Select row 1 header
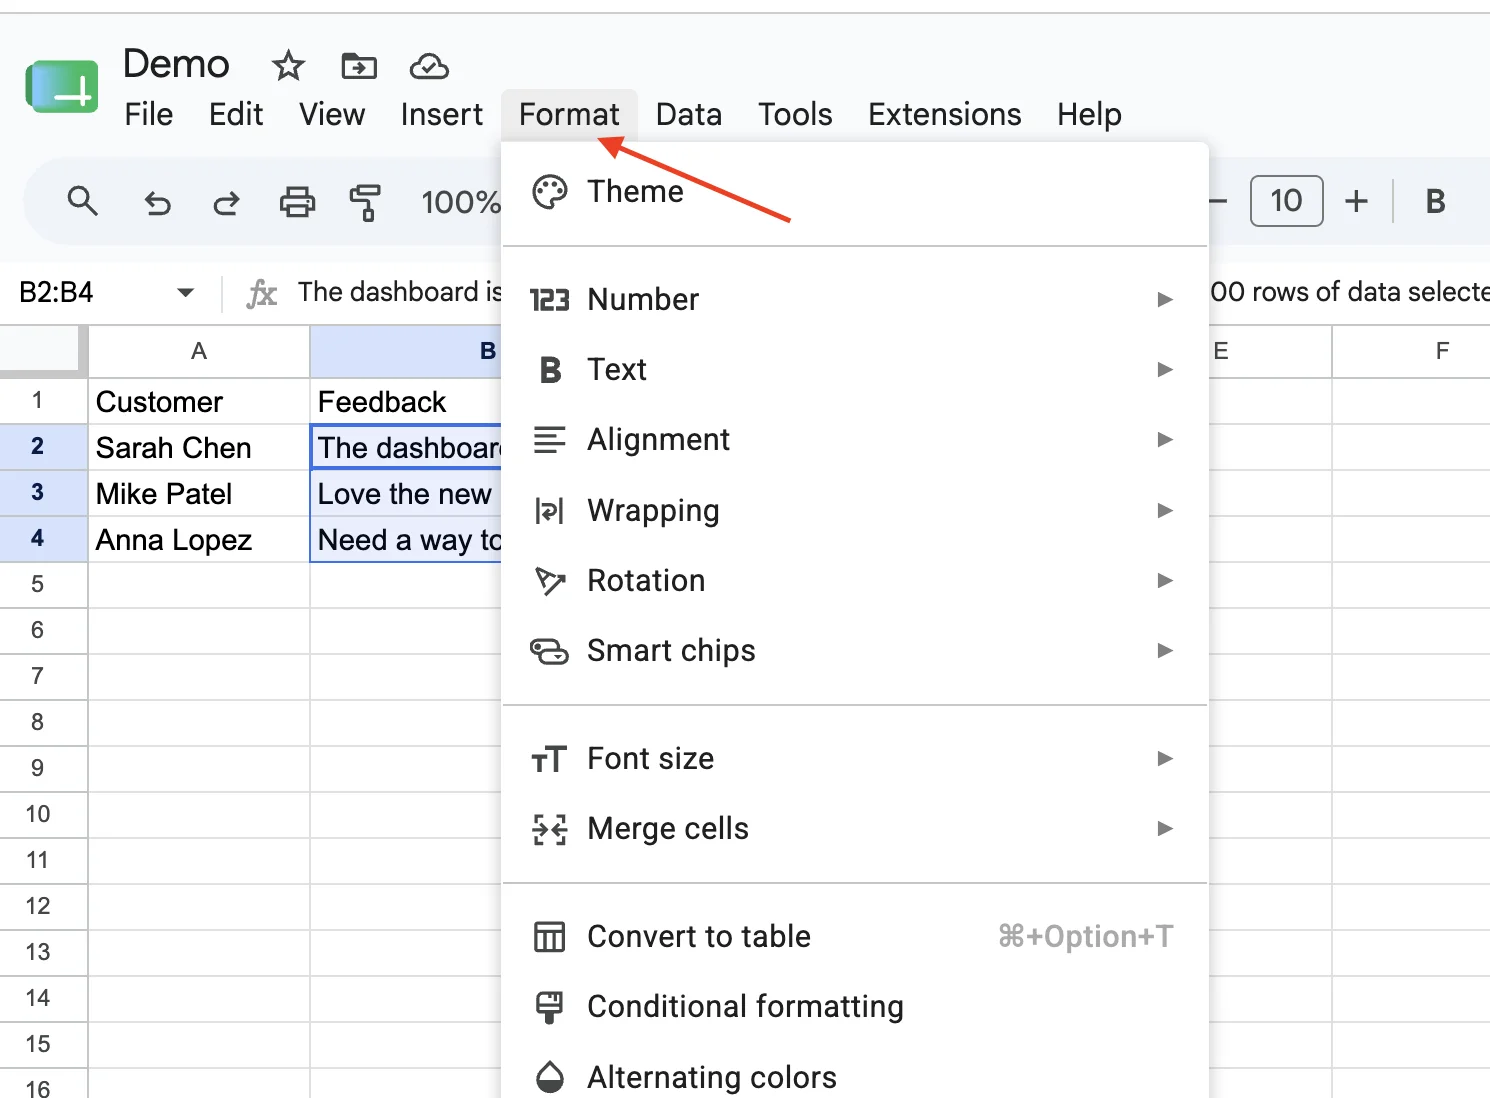Image resolution: width=1490 pixels, height=1098 pixels. click(x=43, y=401)
